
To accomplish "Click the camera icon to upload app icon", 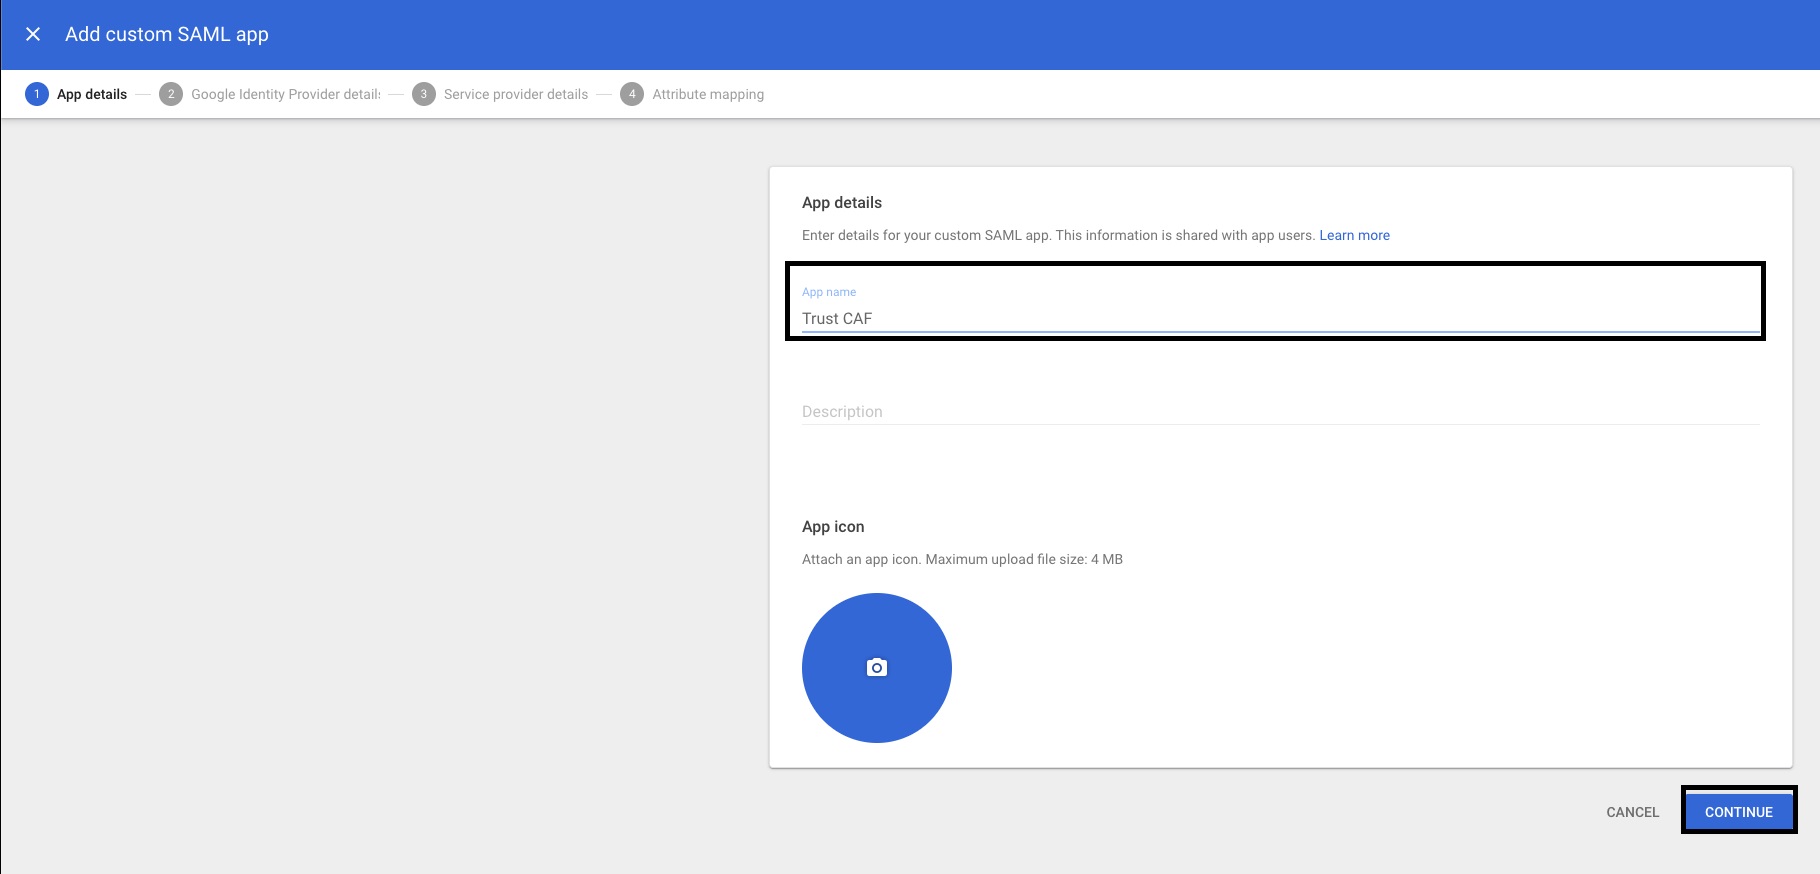I will click(877, 668).
